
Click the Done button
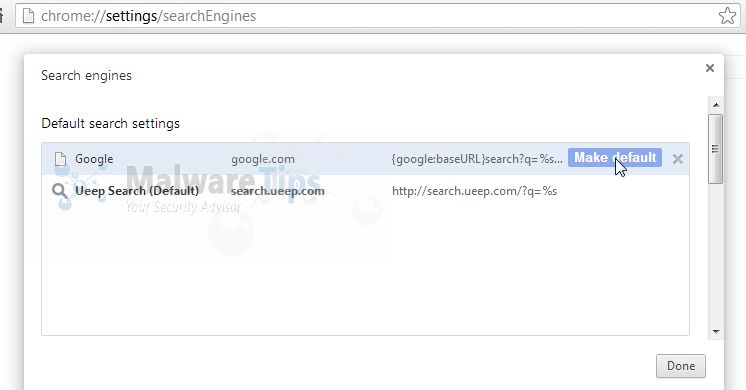(x=680, y=366)
